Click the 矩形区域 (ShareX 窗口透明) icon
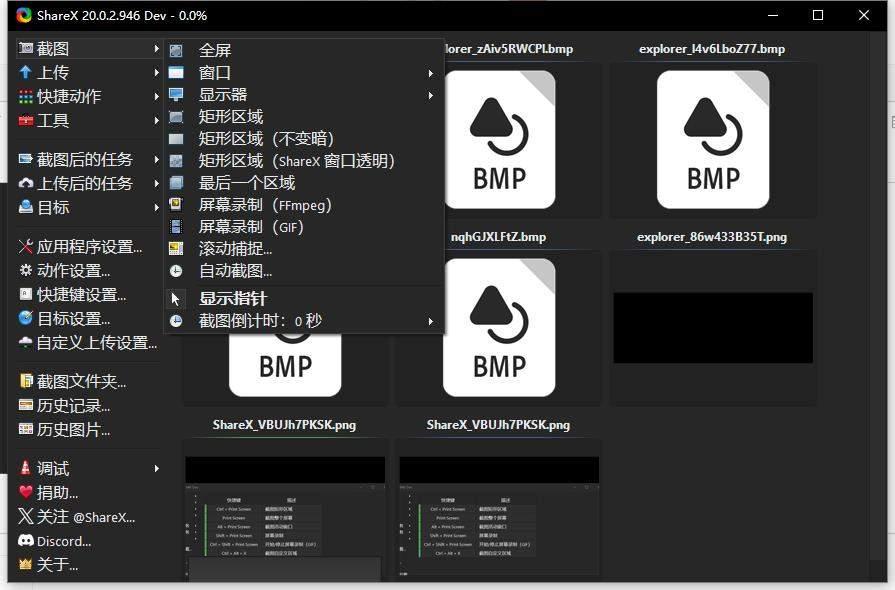The width and height of the screenshot is (895, 590). 176,161
